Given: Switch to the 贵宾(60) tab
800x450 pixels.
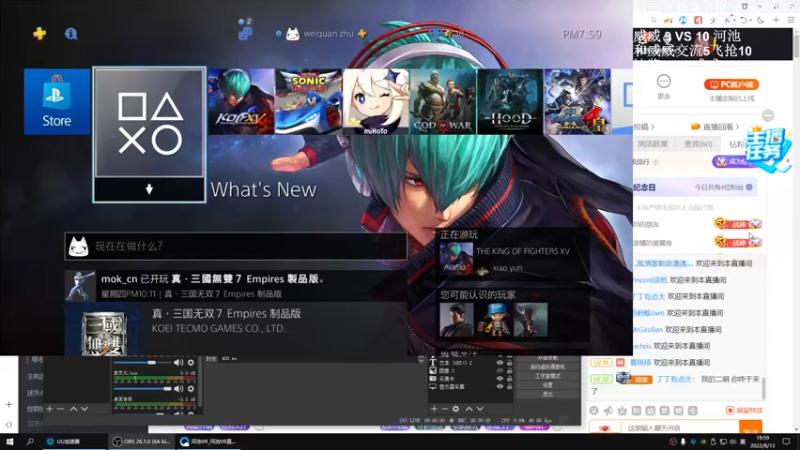Looking at the screenshot, I should [698, 144].
